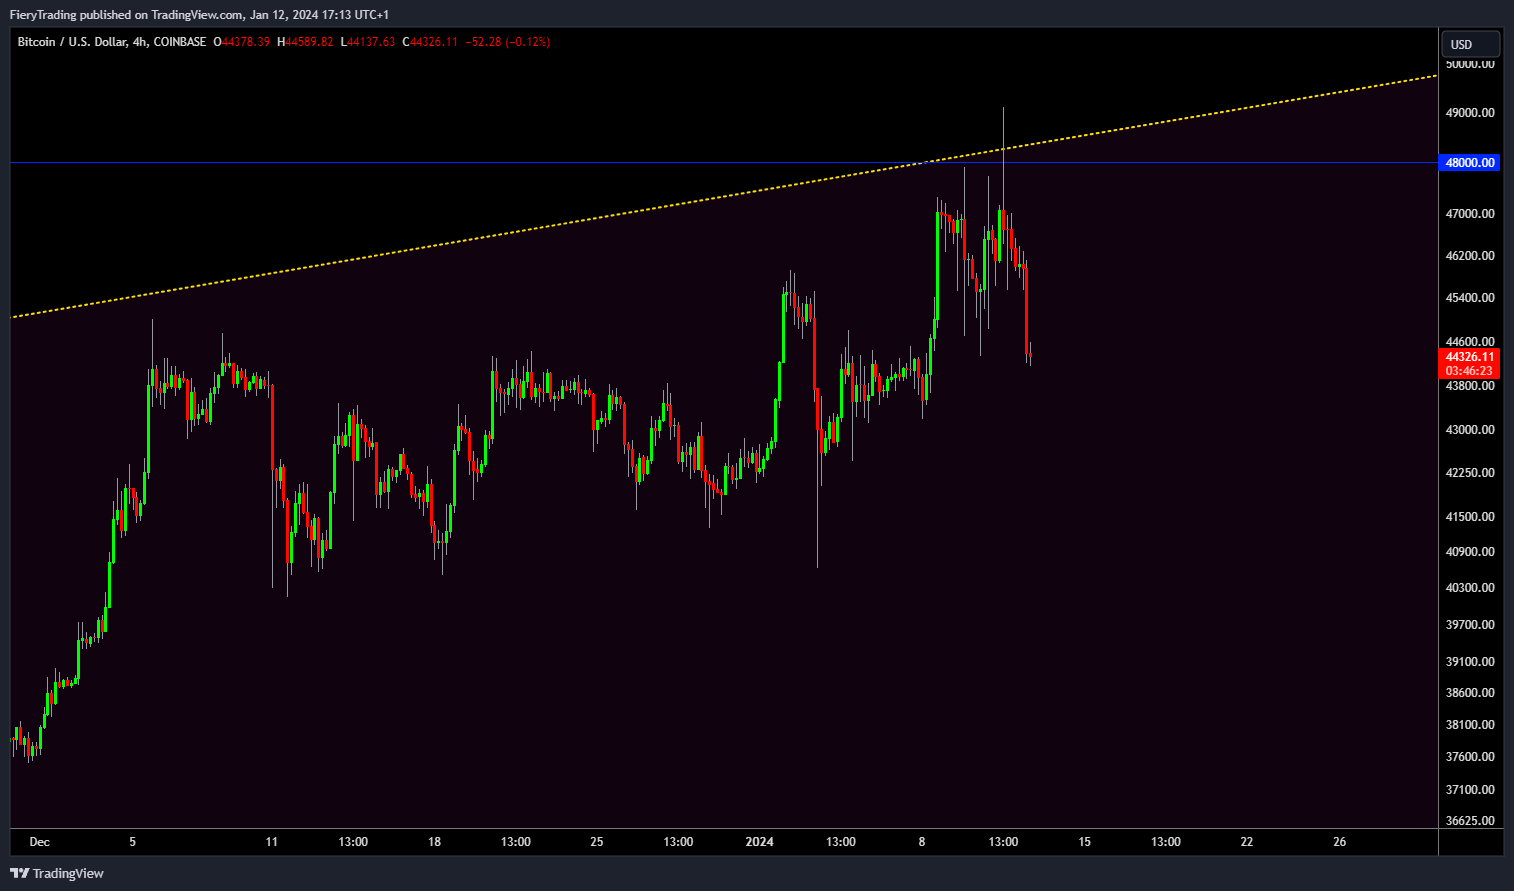Click the 40900.00 price axis label

coord(1470,552)
